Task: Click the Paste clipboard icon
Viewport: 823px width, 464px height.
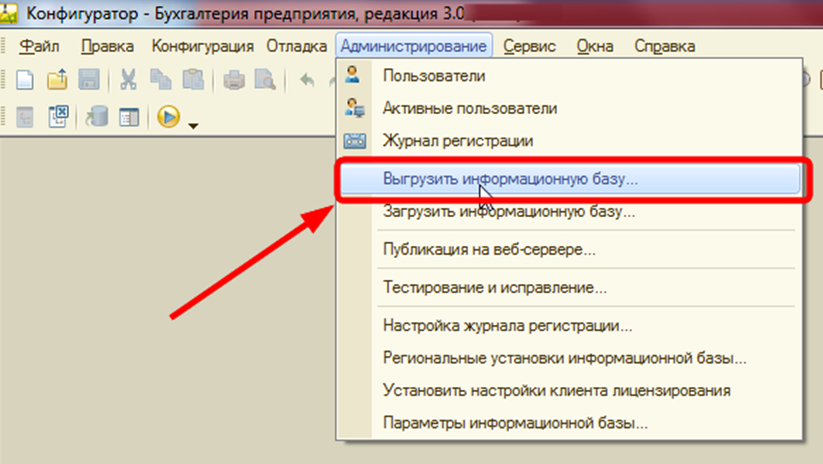Action: 193,80
